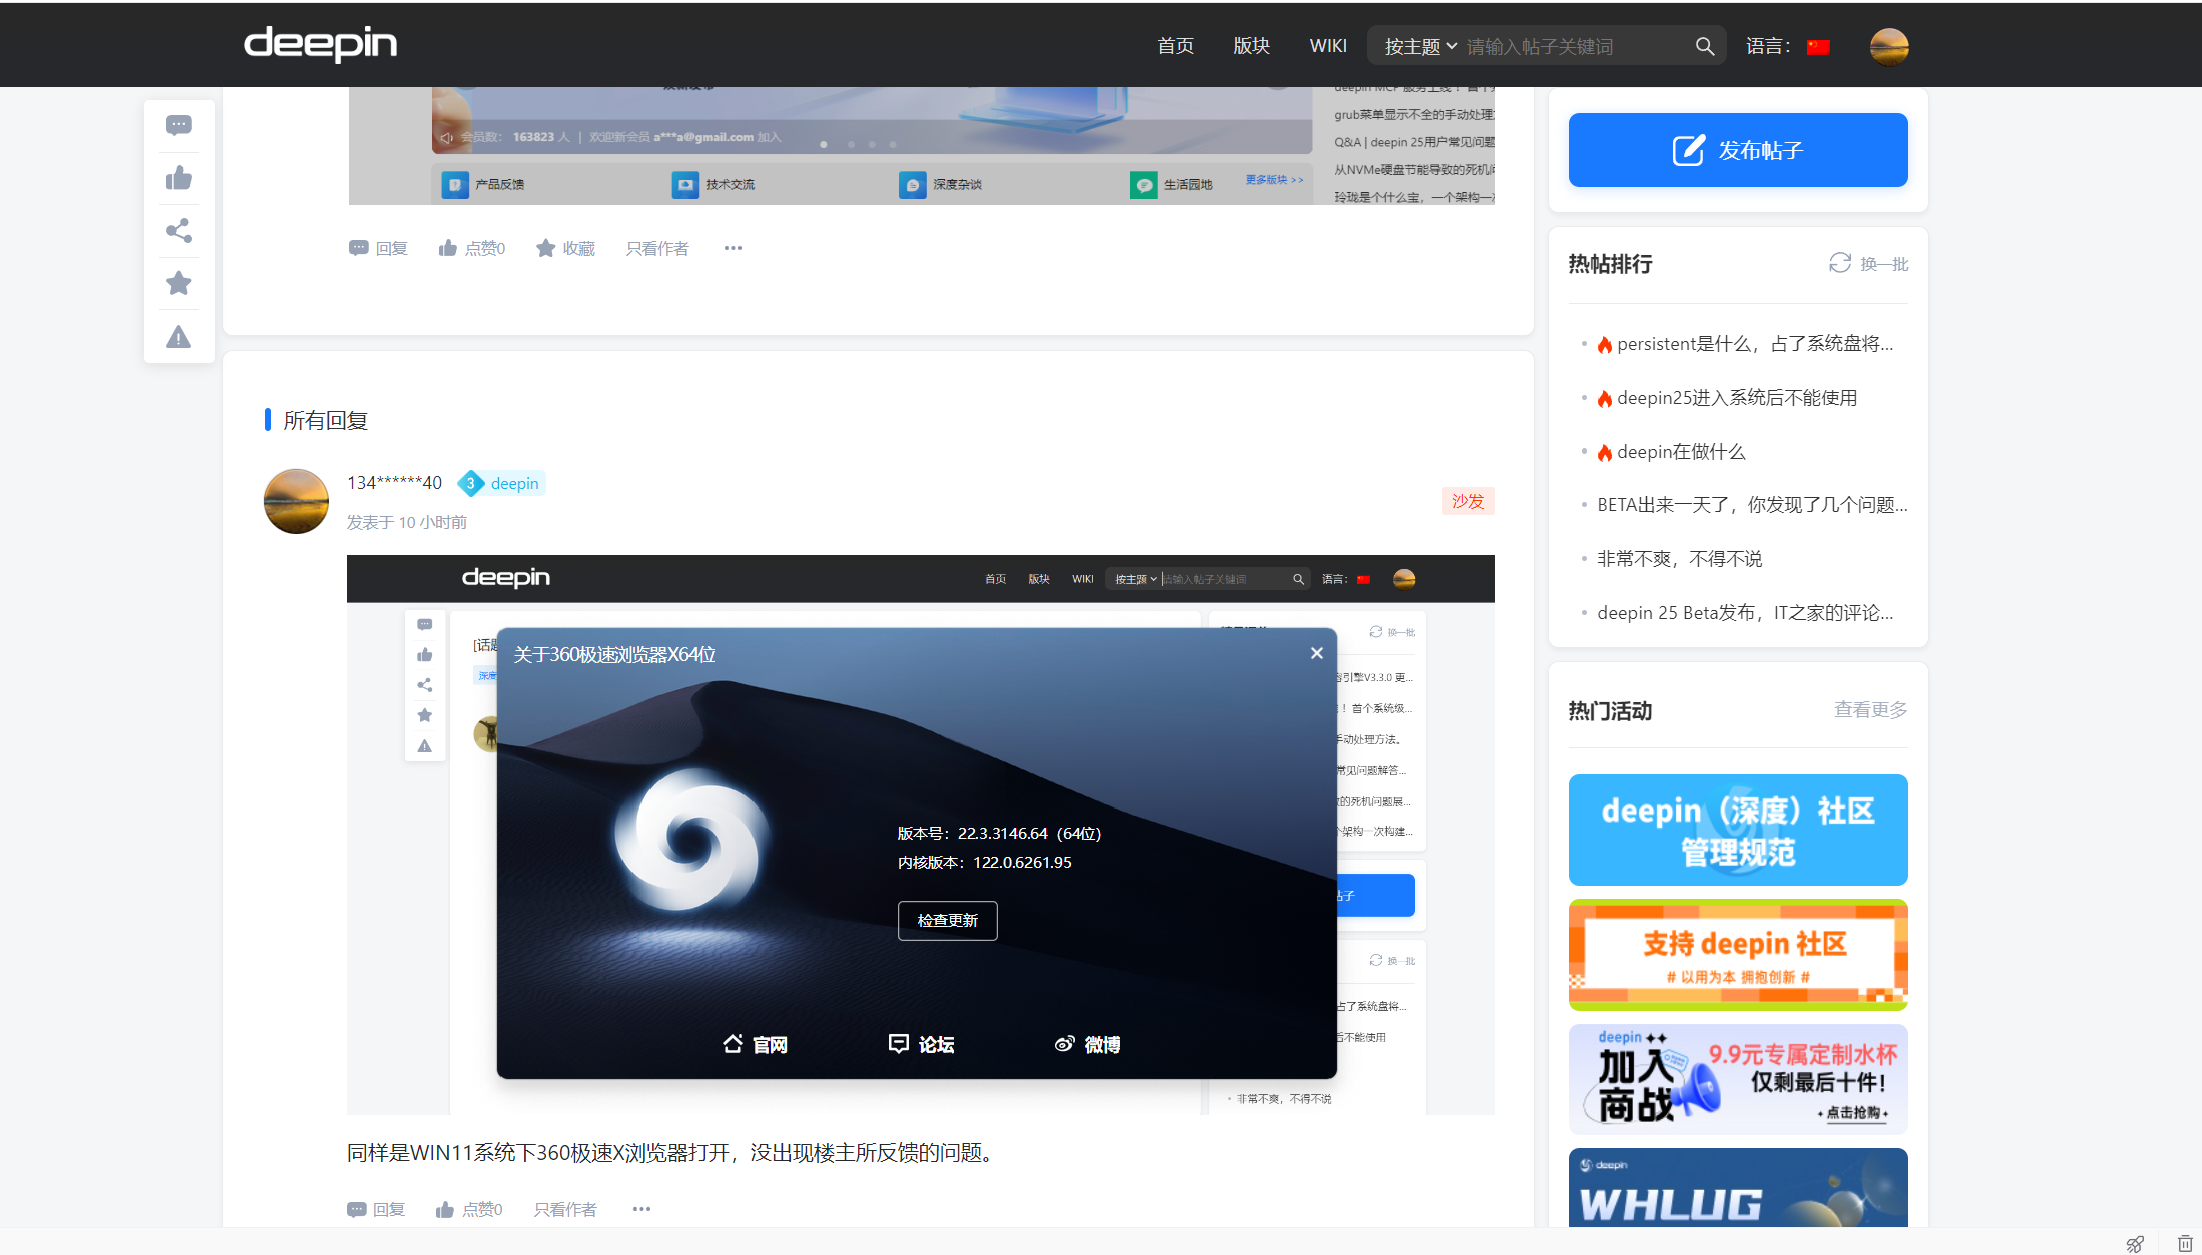Open more options dots under first post
2202x1255 pixels.
(x=733, y=248)
